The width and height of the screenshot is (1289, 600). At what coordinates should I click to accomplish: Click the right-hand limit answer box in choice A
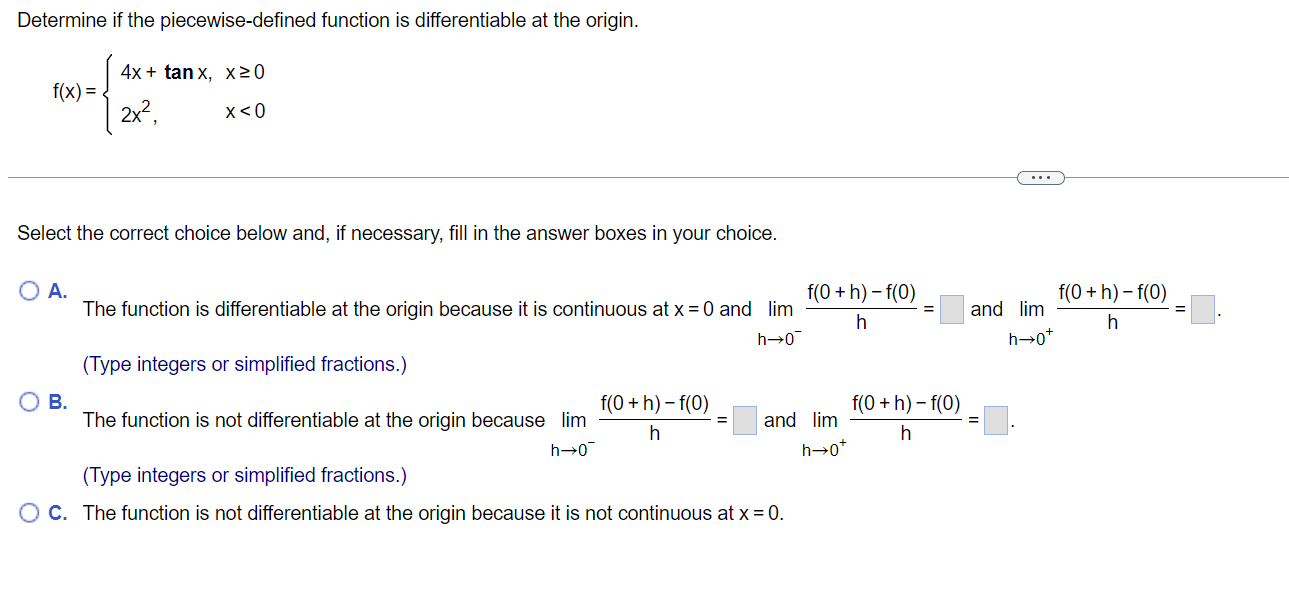click(x=1204, y=310)
